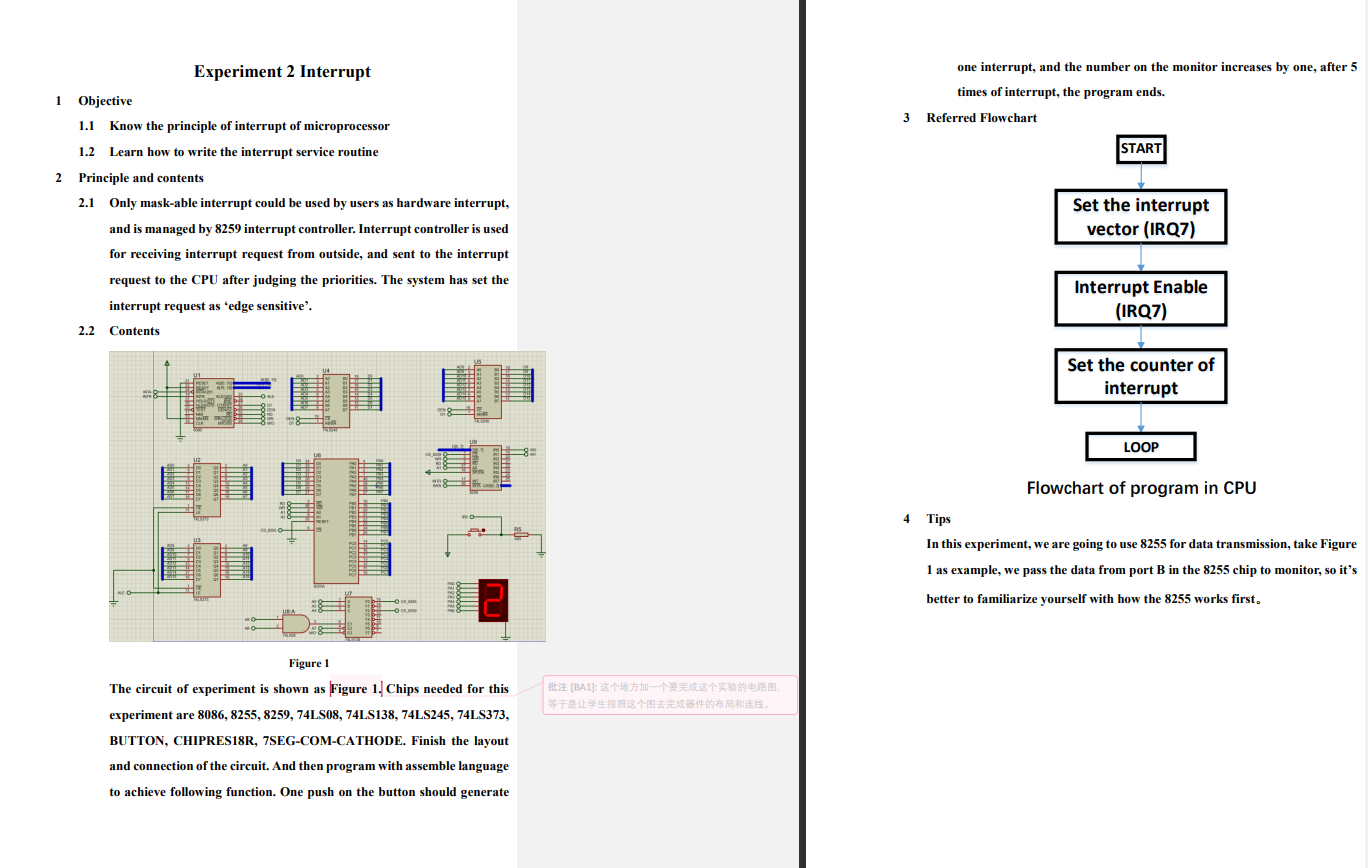Click the red 7-segment display showing 2
Image resolution: width=1368 pixels, height=868 pixels.
(x=494, y=601)
